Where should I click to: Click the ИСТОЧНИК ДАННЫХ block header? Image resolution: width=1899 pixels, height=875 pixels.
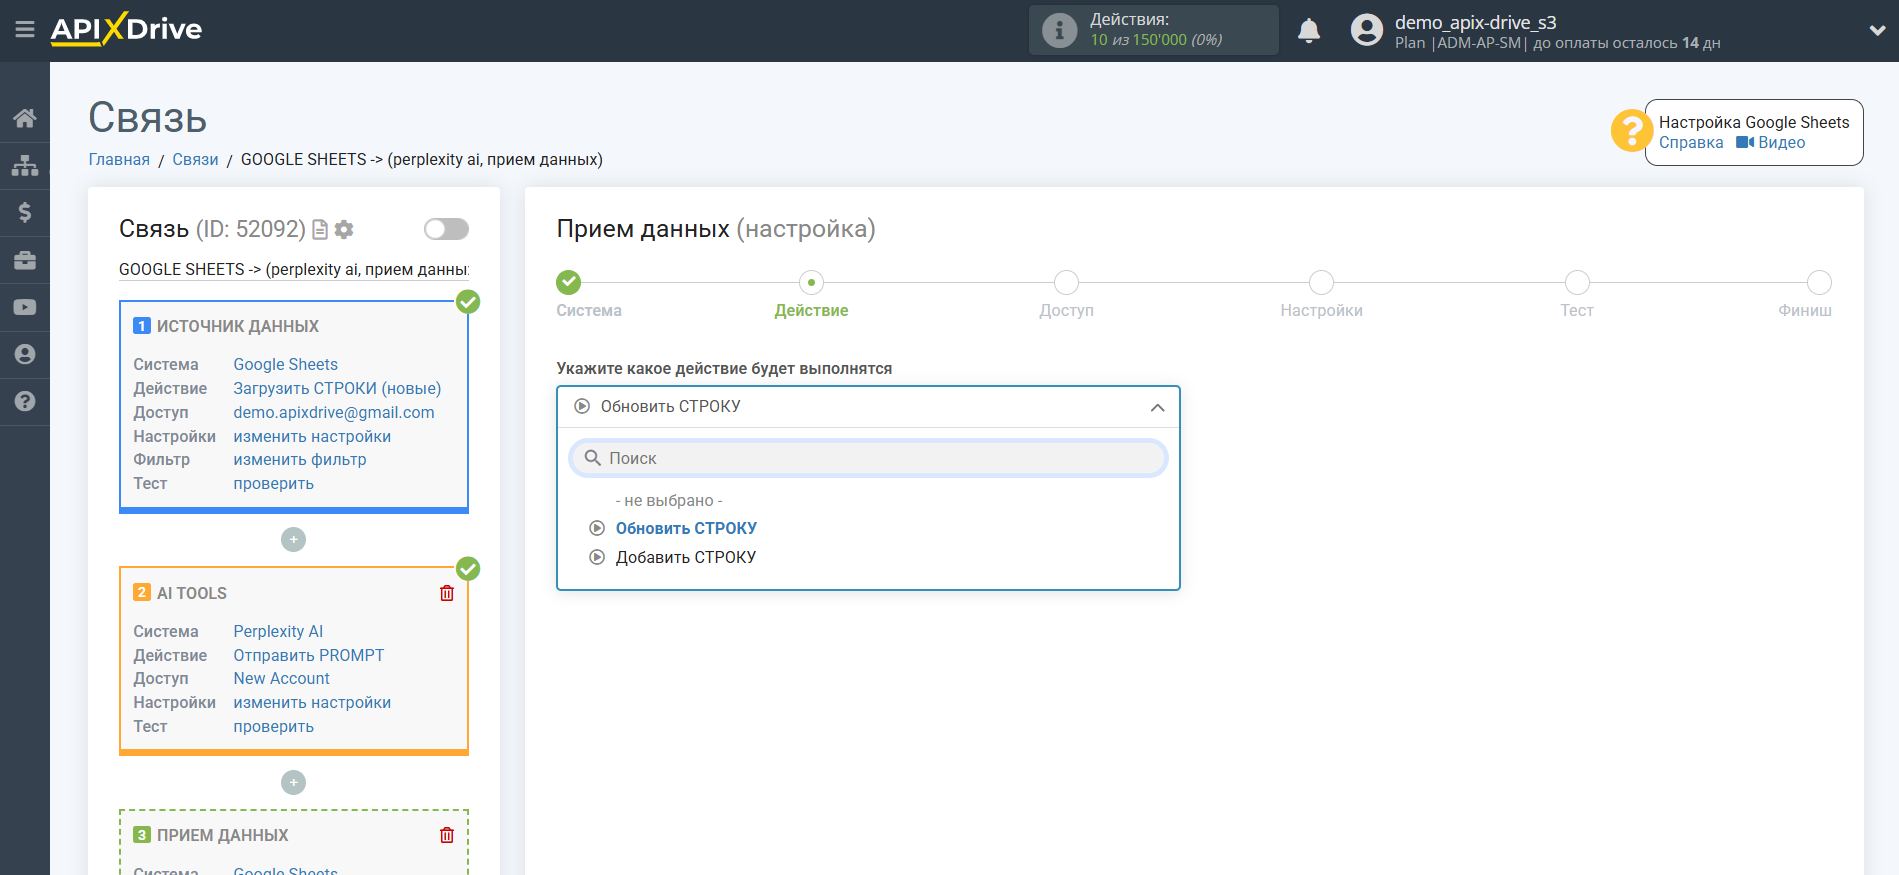click(x=237, y=326)
